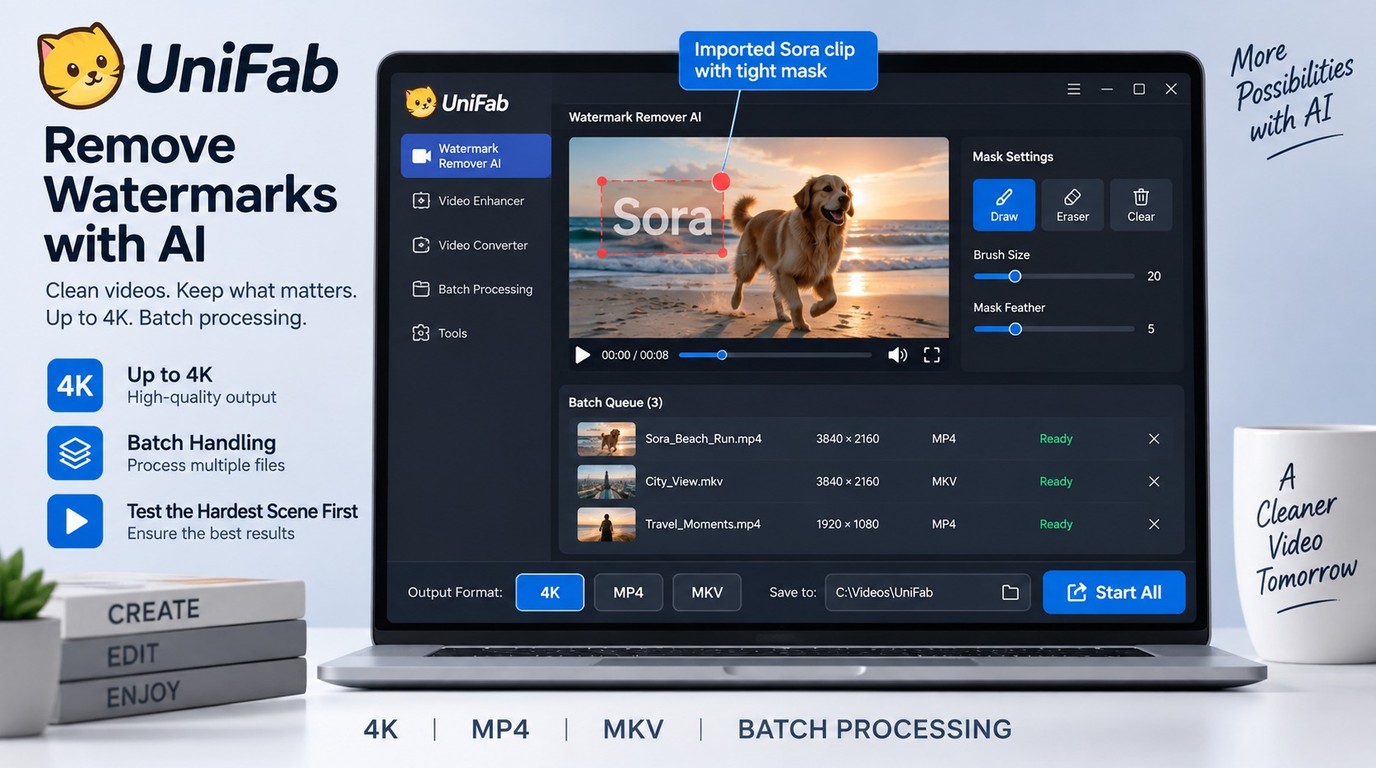Viewport: 1376px width, 768px height.
Task: Click the Save to path field
Action: click(x=928, y=592)
